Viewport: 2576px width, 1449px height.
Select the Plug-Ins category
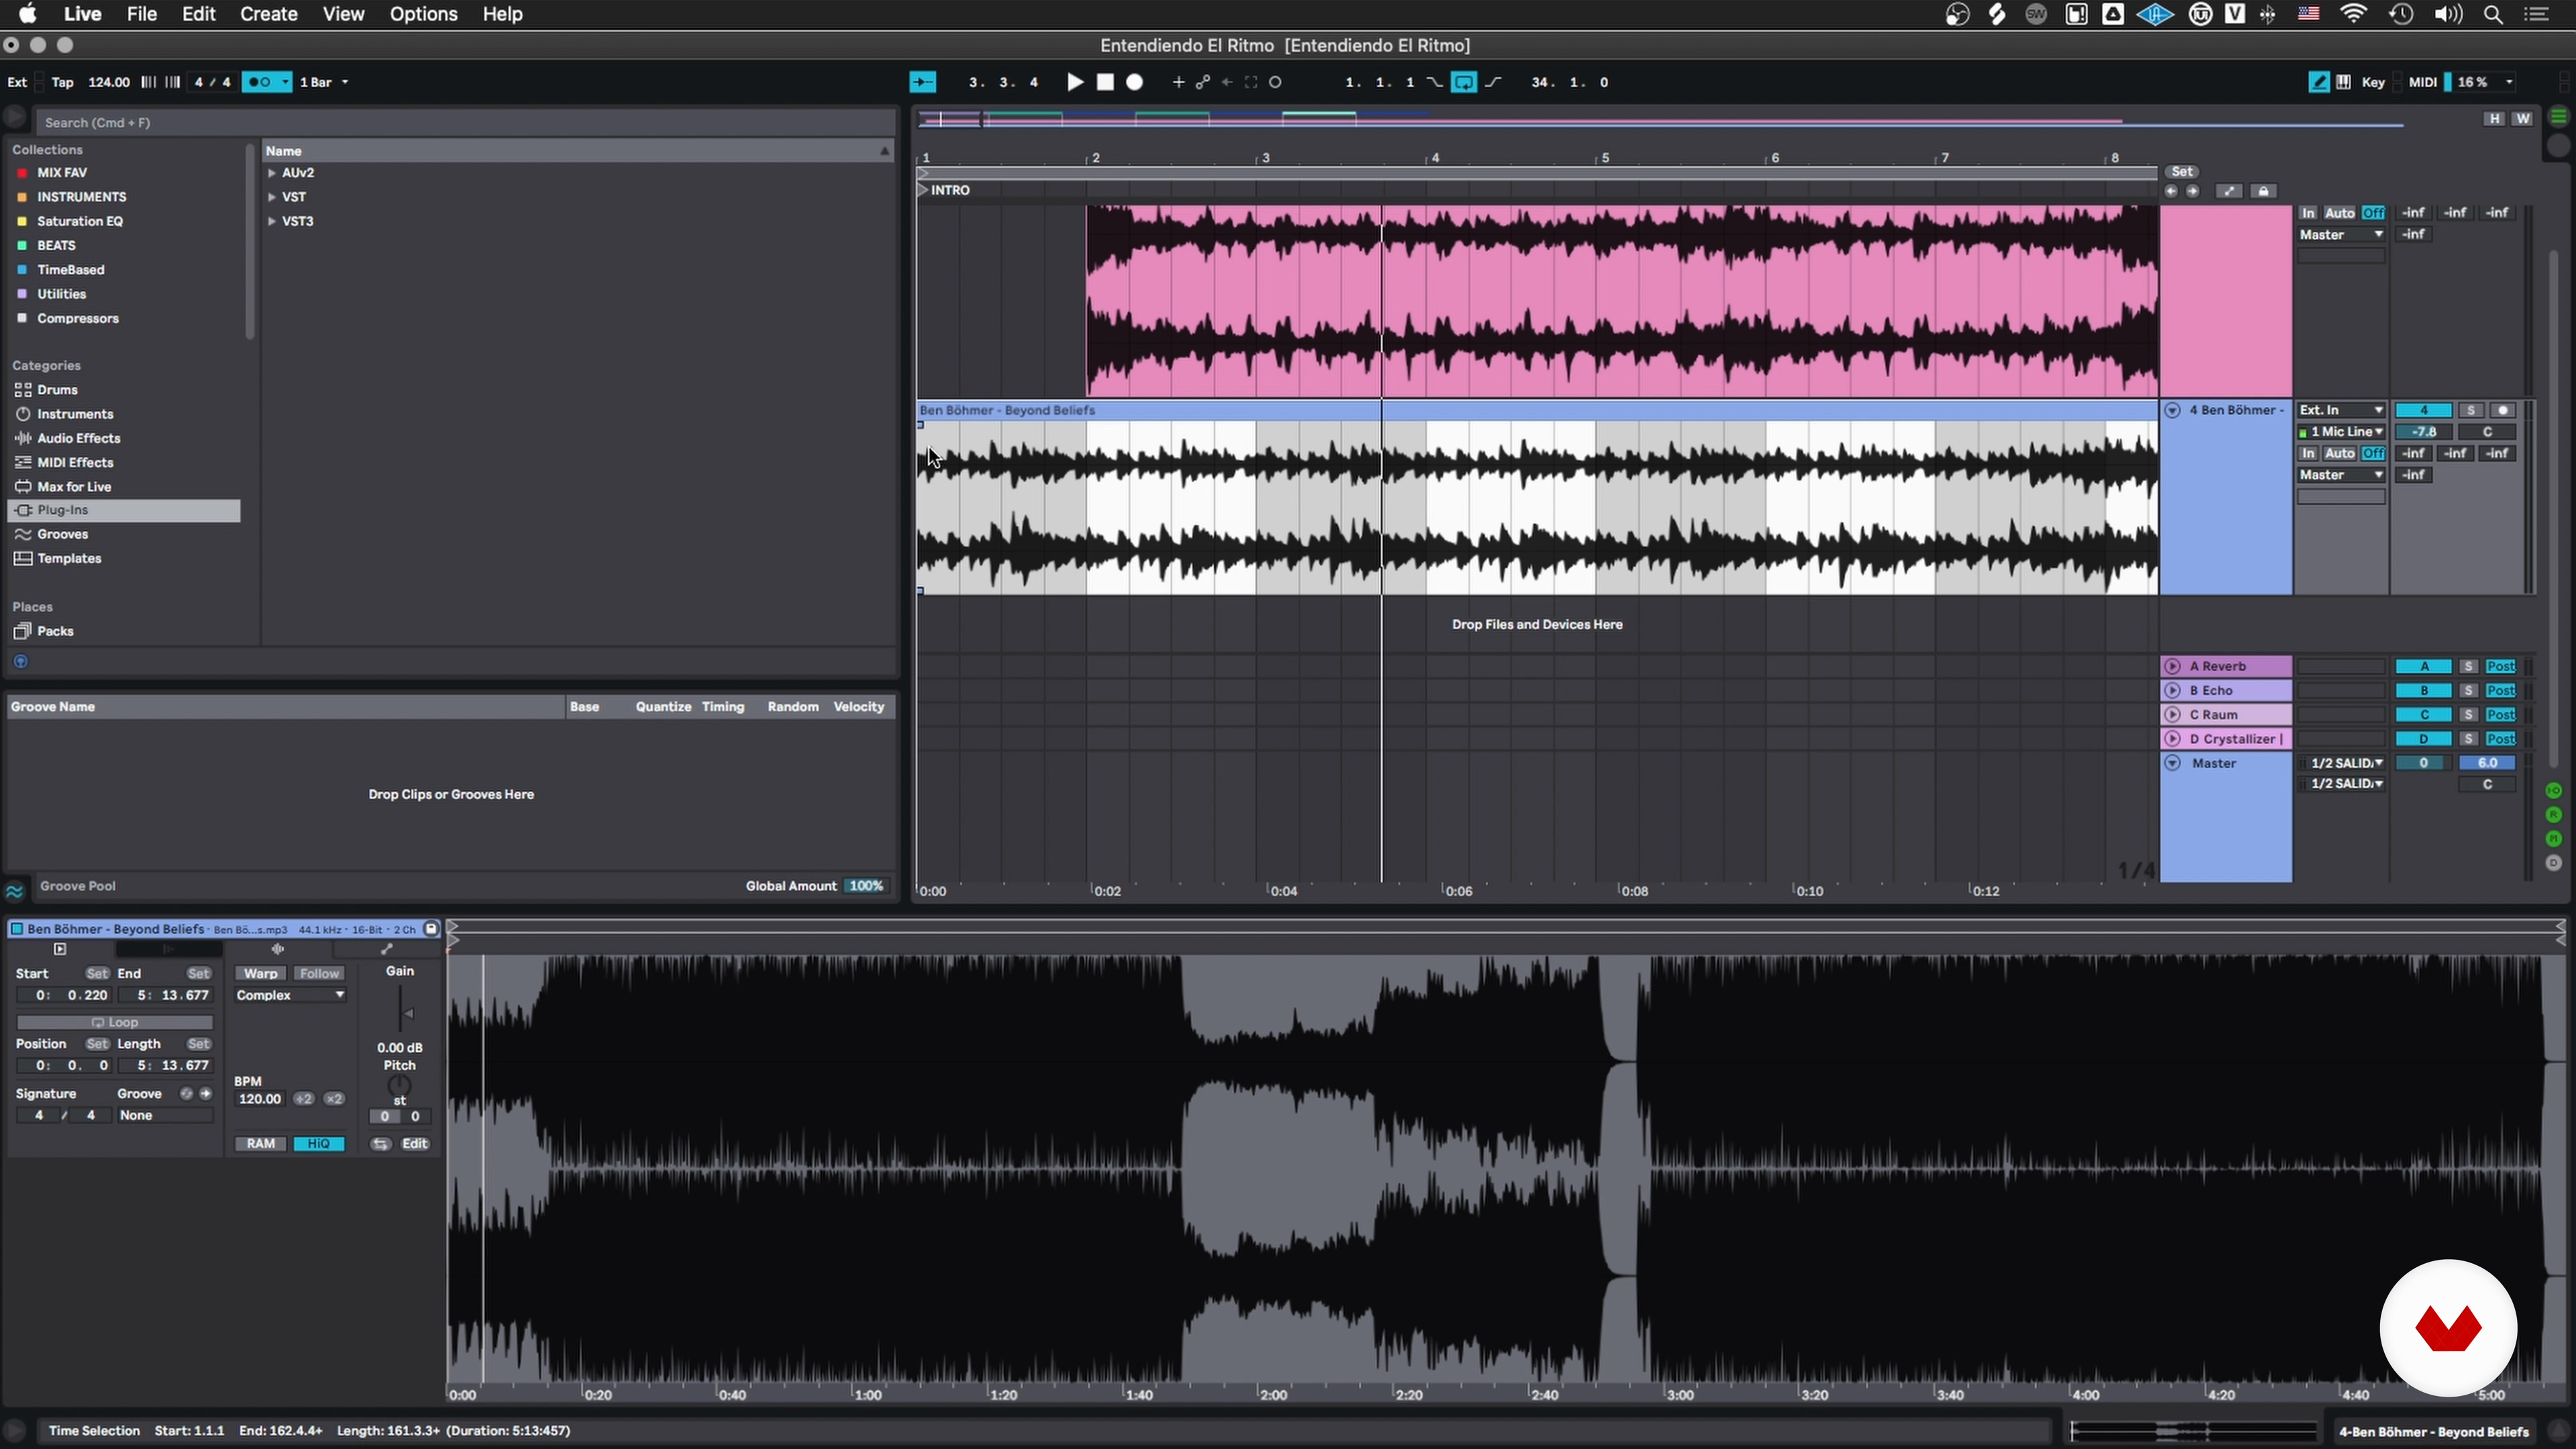point(125,510)
